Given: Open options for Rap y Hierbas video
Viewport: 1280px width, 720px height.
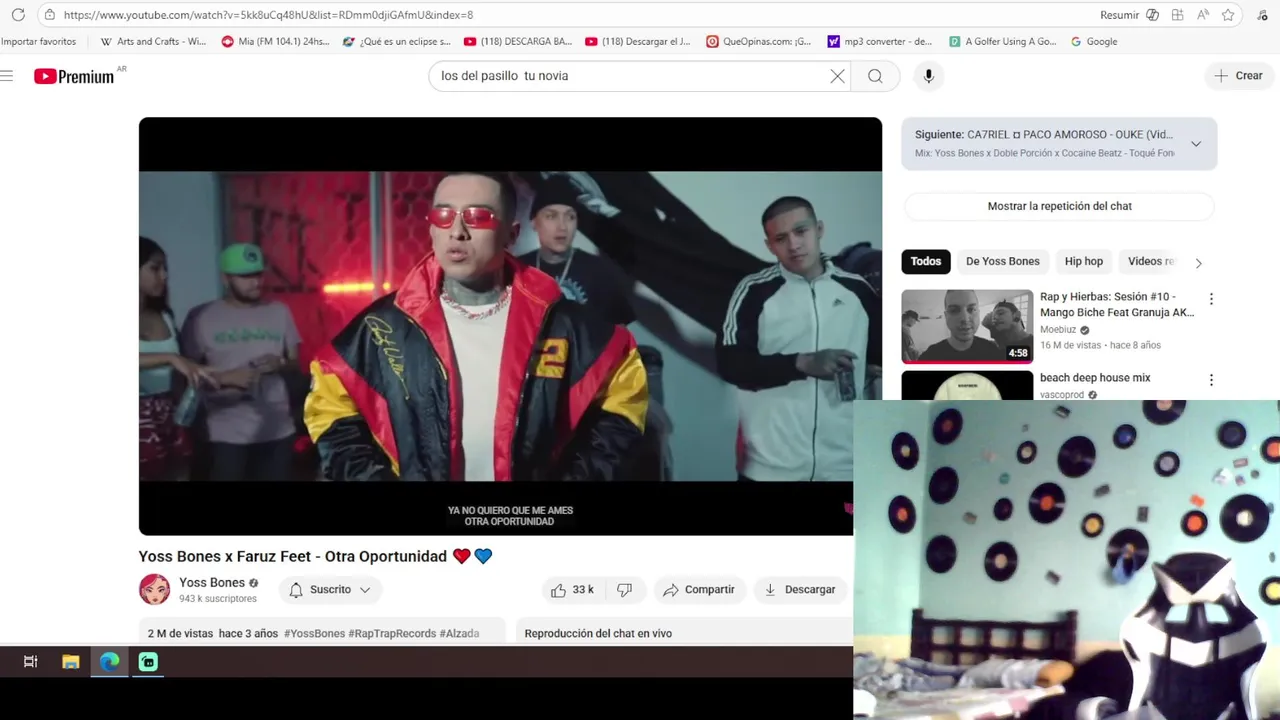Looking at the screenshot, I should pyautogui.click(x=1211, y=299).
